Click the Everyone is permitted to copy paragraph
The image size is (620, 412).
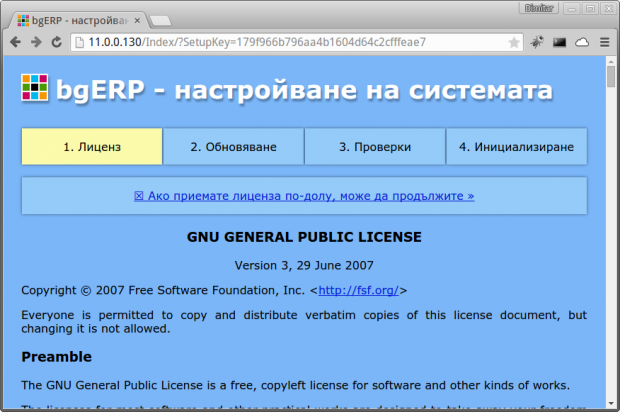[x=304, y=322]
